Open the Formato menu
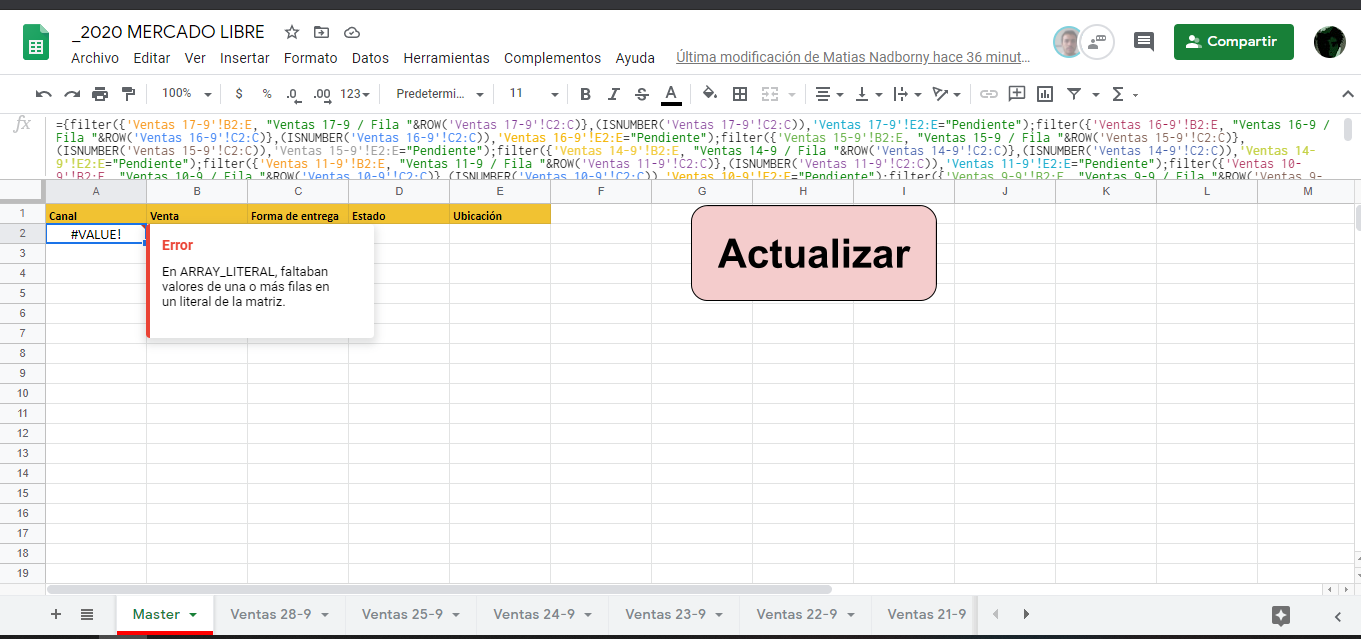The image size is (1361, 639). 311,58
